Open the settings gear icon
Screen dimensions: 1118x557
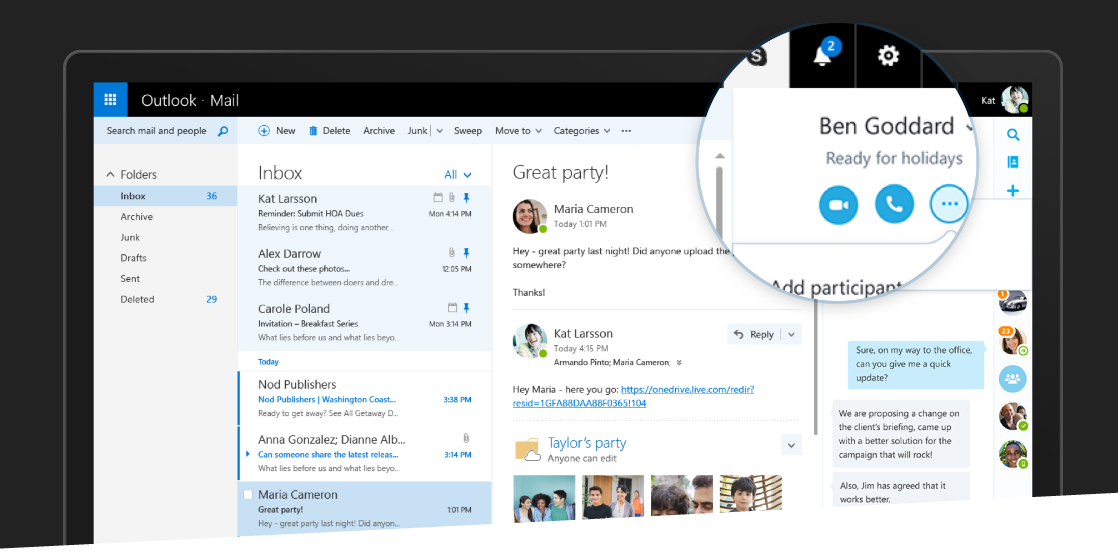click(888, 56)
